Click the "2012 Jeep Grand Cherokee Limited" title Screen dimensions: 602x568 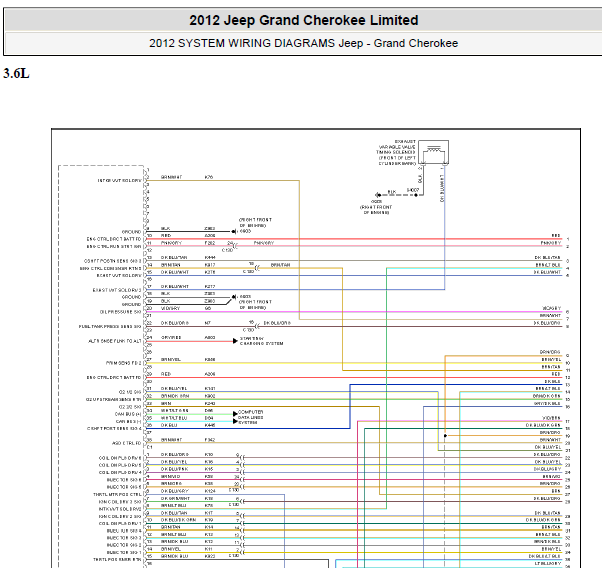(x=303, y=20)
